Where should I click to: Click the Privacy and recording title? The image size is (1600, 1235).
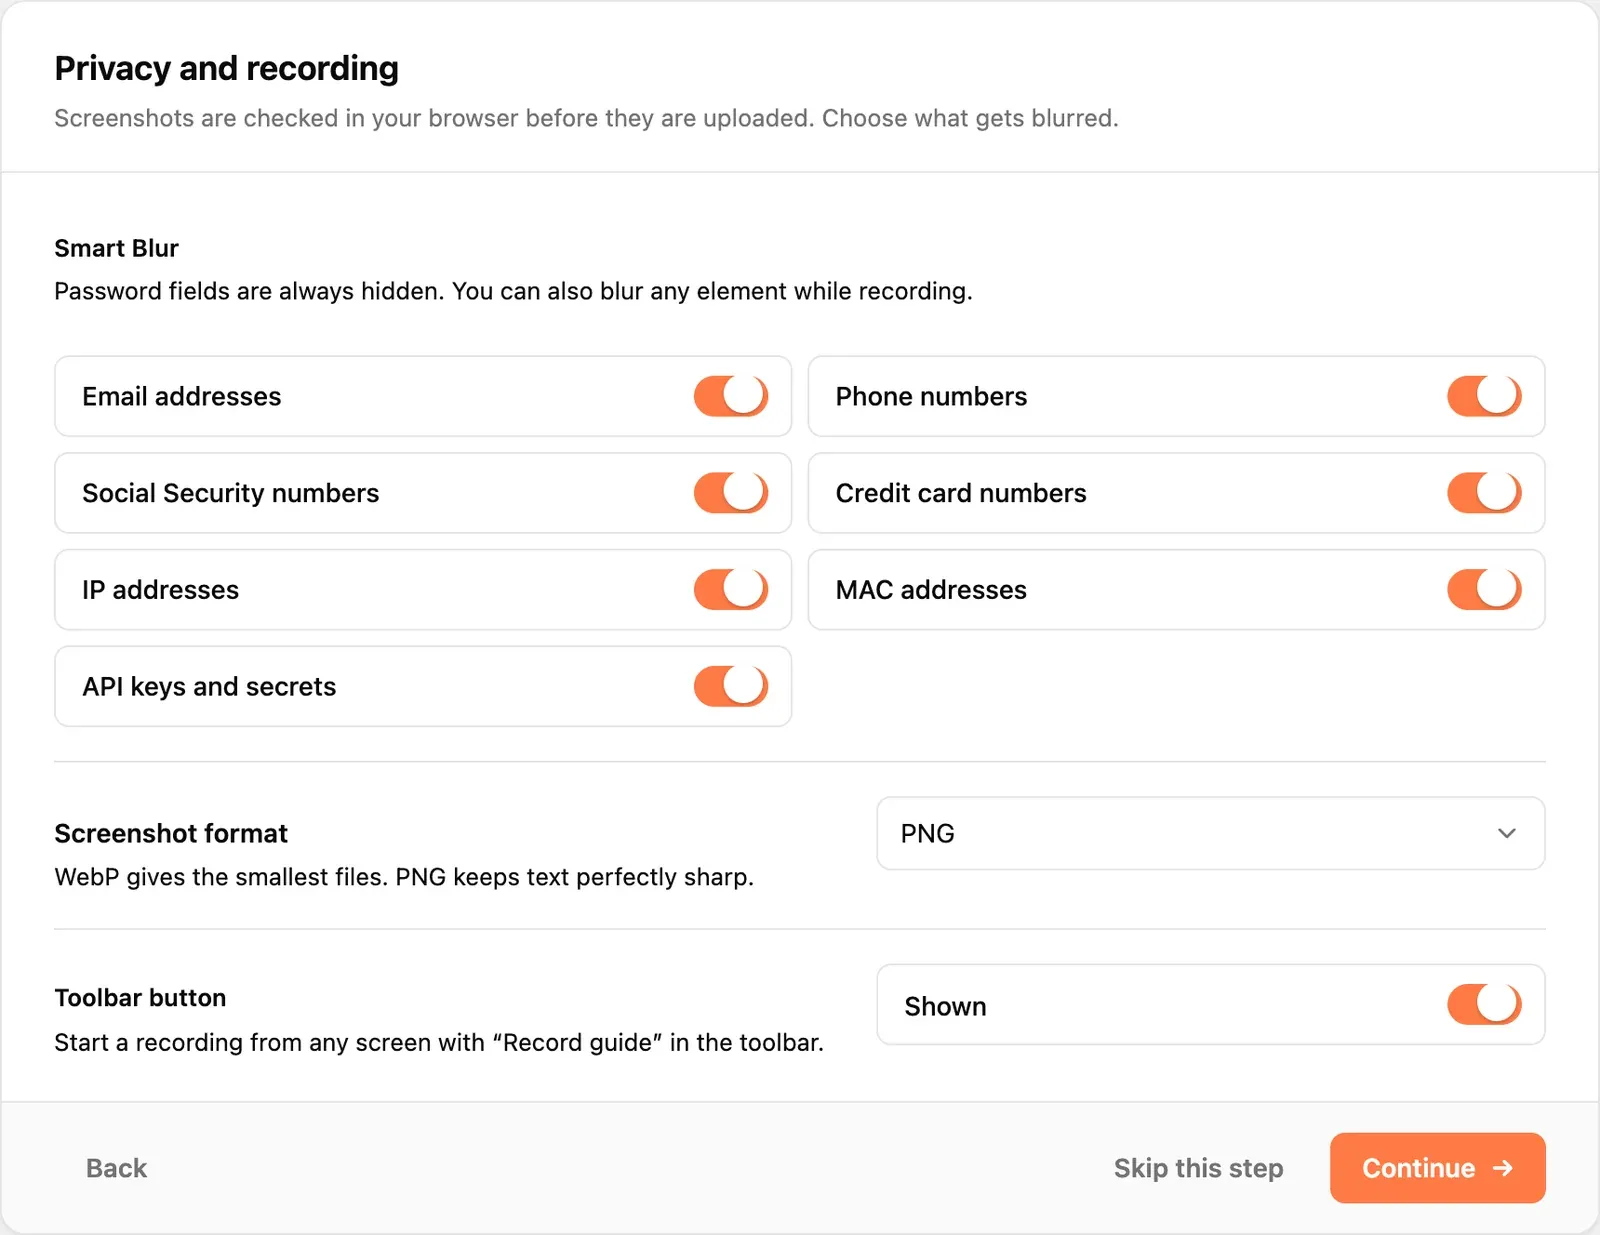tap(226, 68)
